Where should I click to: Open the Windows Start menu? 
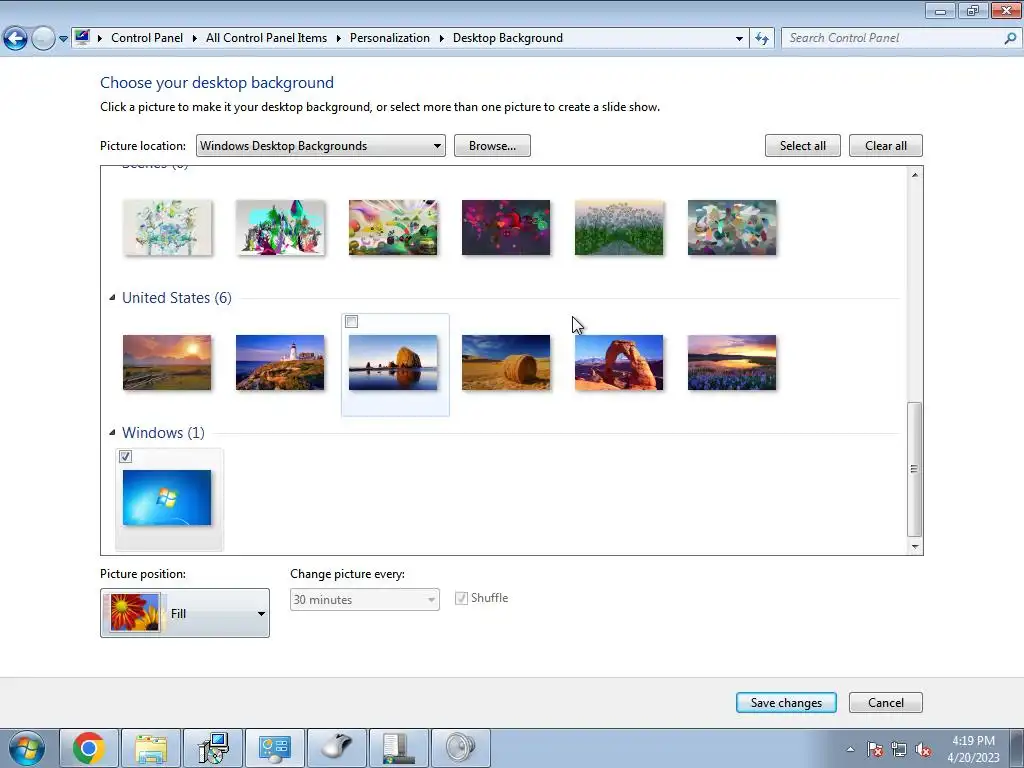[27, 748]
